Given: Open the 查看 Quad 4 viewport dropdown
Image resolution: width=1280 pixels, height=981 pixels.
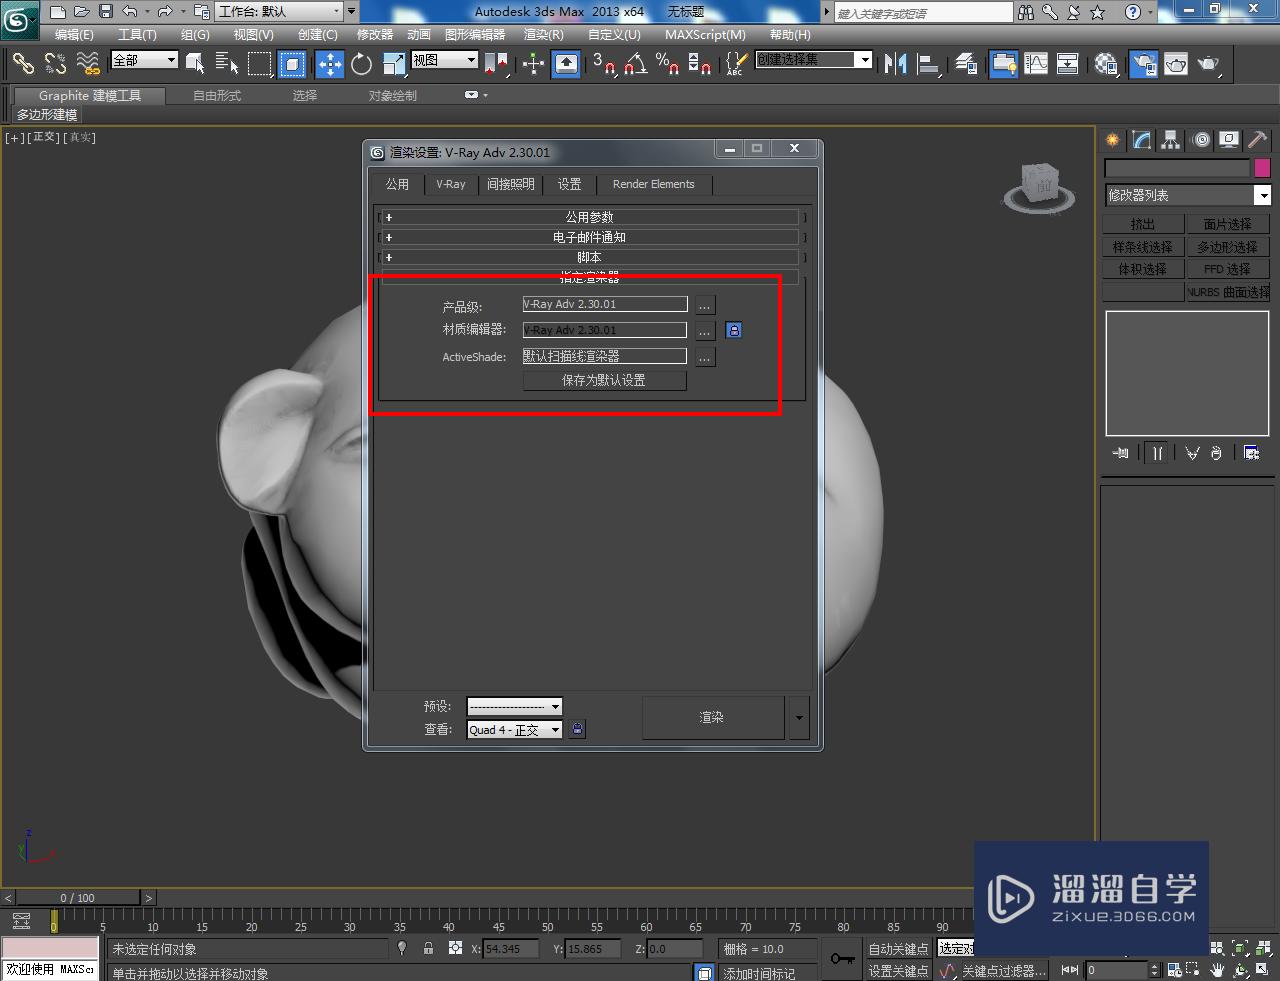Looking at the screenshot, I should tap(514, 730).
